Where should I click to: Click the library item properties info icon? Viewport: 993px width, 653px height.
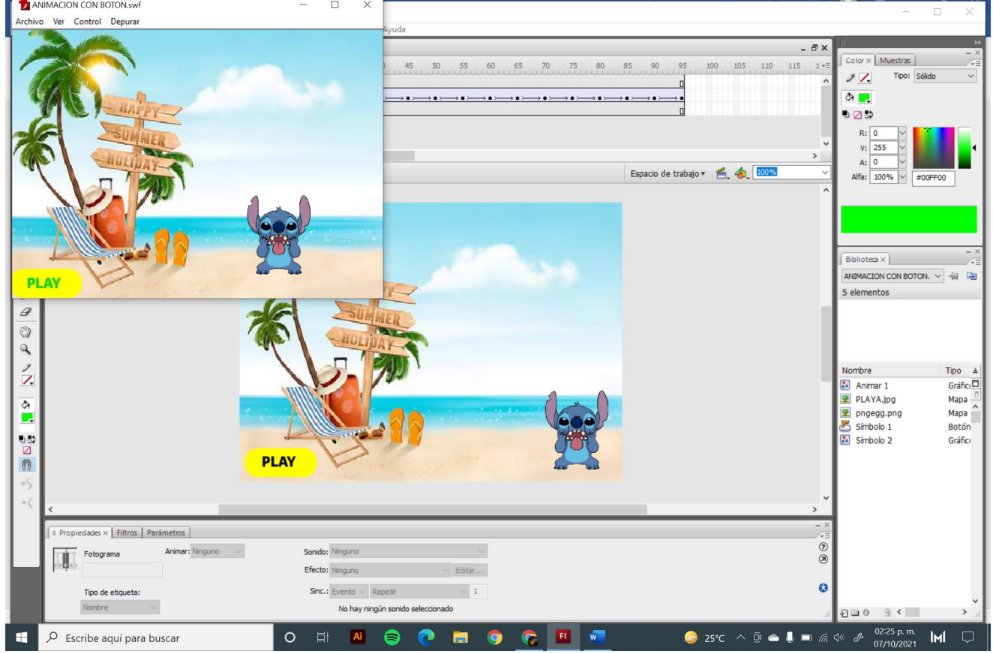(866, 613)
